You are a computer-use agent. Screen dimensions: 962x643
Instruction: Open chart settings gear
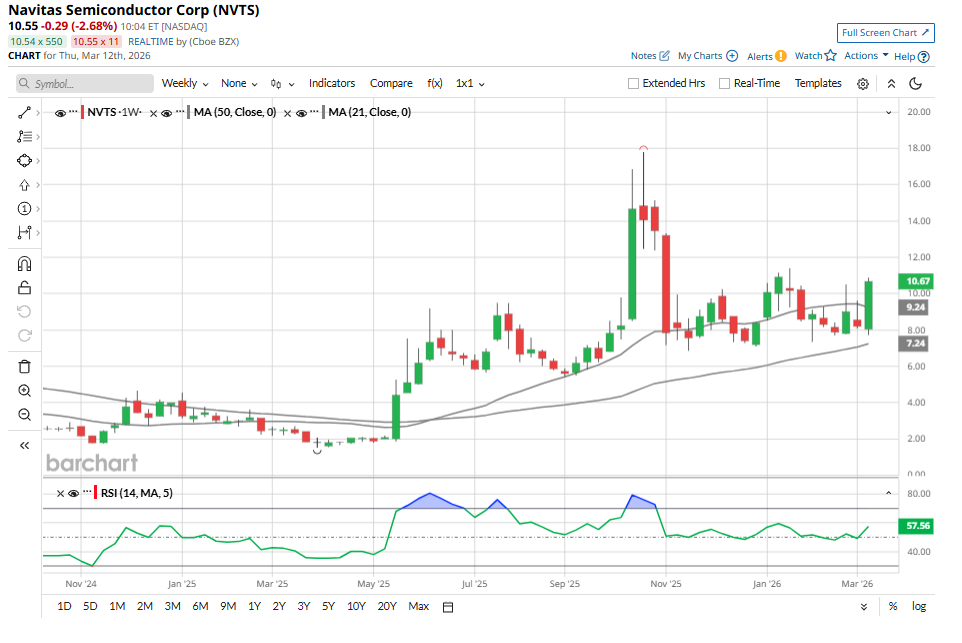tap(863, 84)
